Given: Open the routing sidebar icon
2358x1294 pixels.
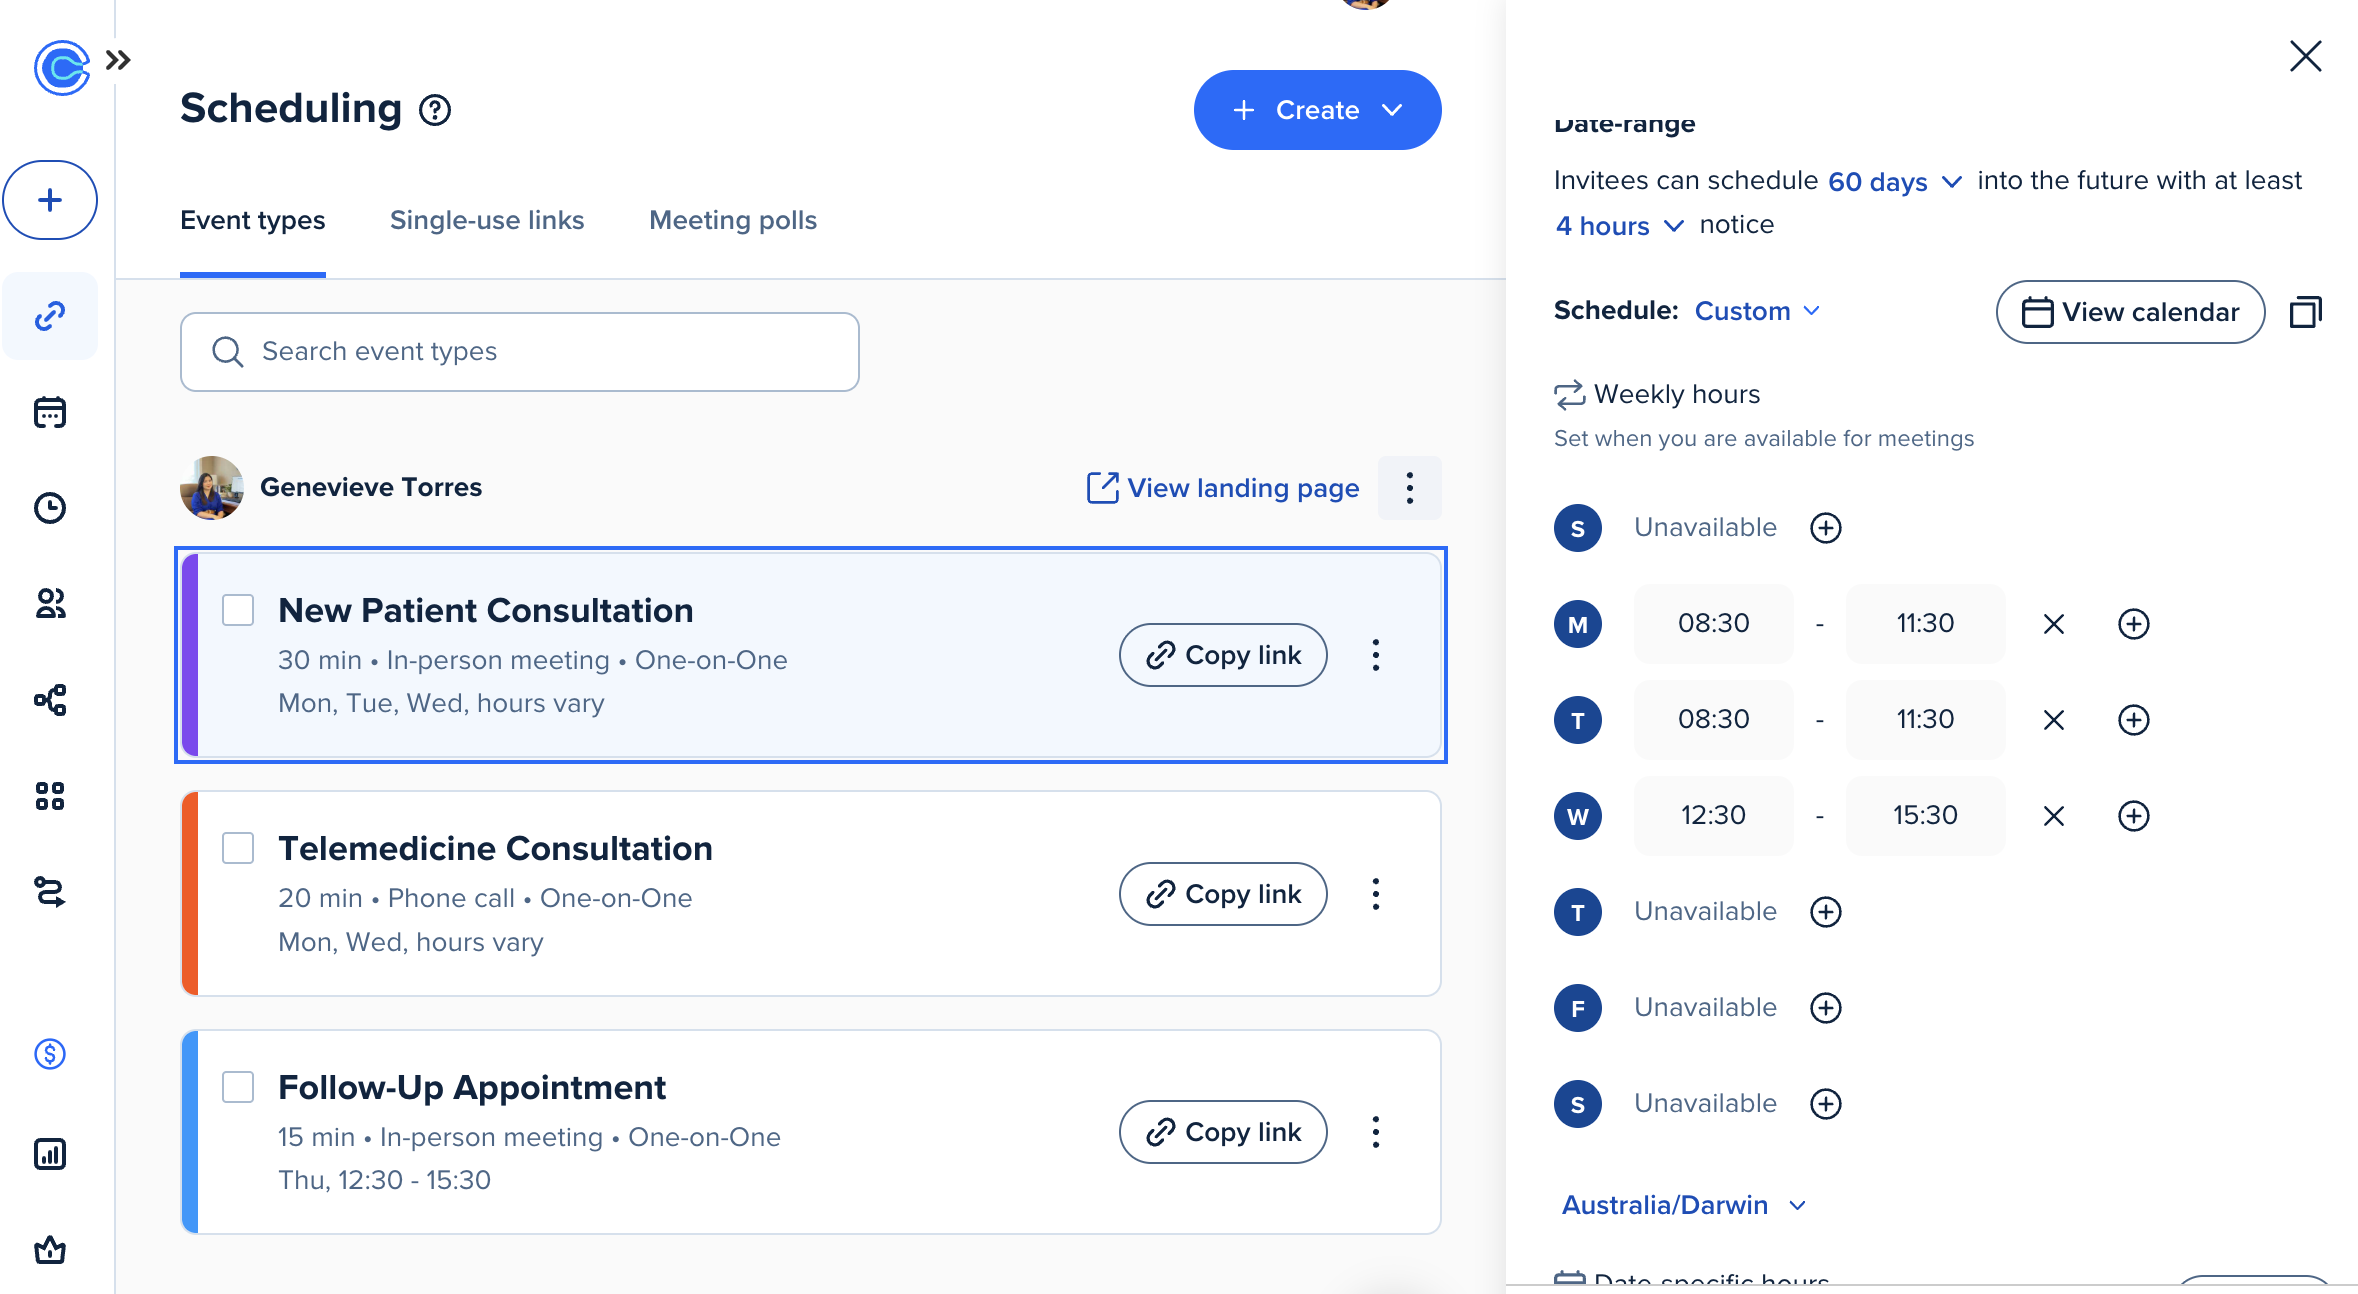Looking at the screenshot, I should pyautogui.click(x=50, y=891).
